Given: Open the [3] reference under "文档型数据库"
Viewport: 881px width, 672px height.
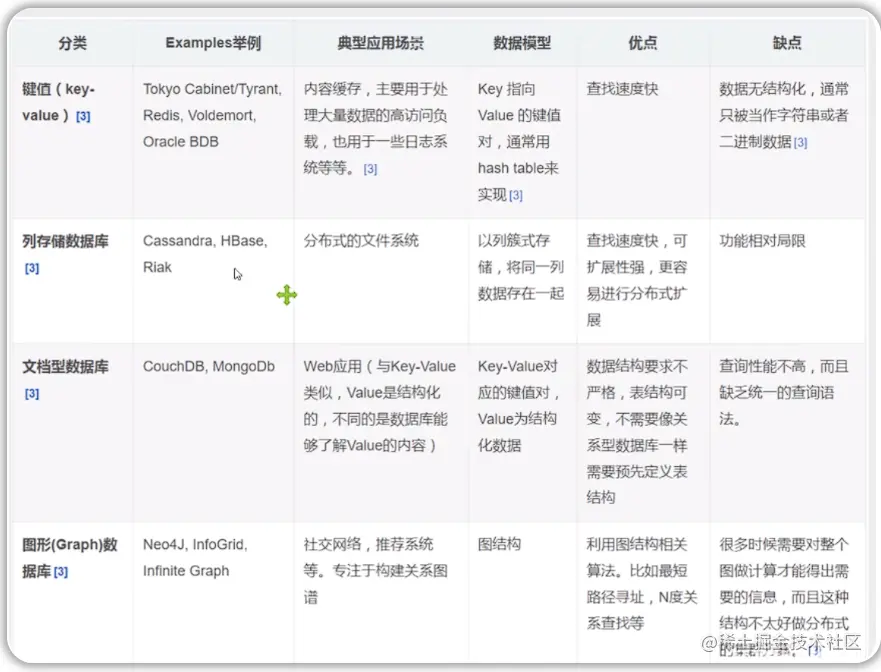Looking at the screenshot, I should (x=32, y=394).
